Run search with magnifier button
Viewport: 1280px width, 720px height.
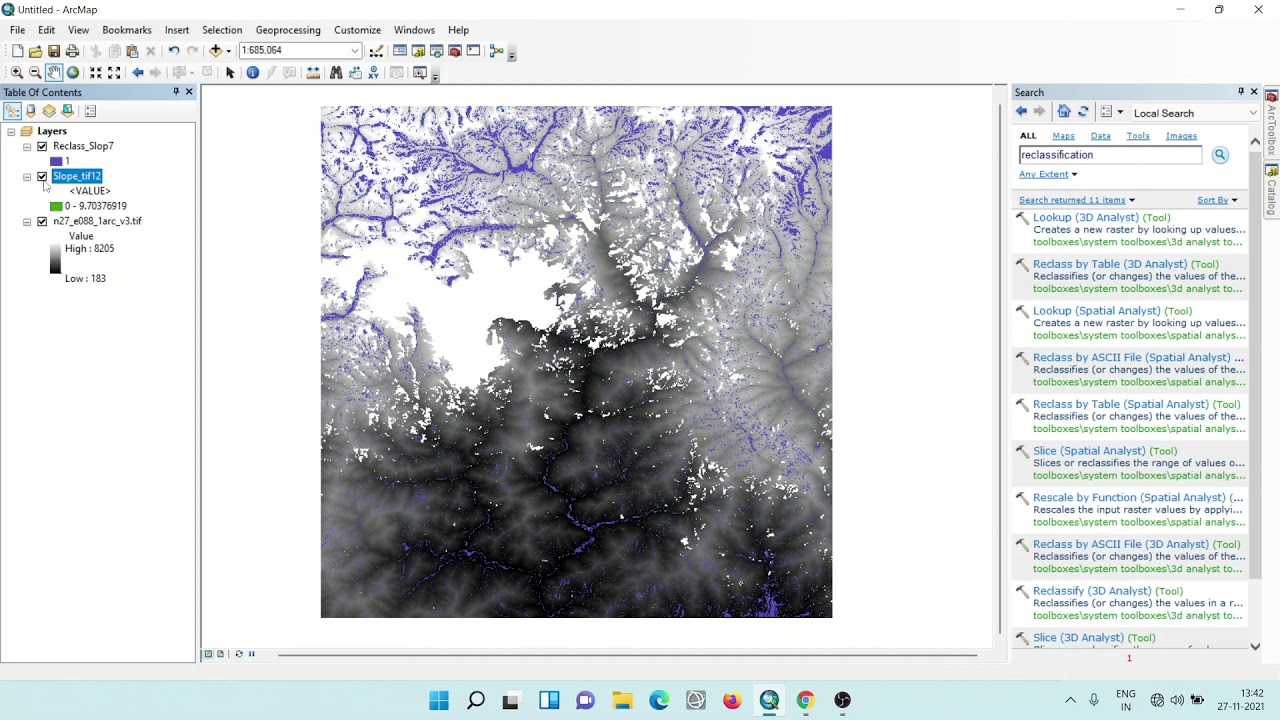click(1220, 155)
